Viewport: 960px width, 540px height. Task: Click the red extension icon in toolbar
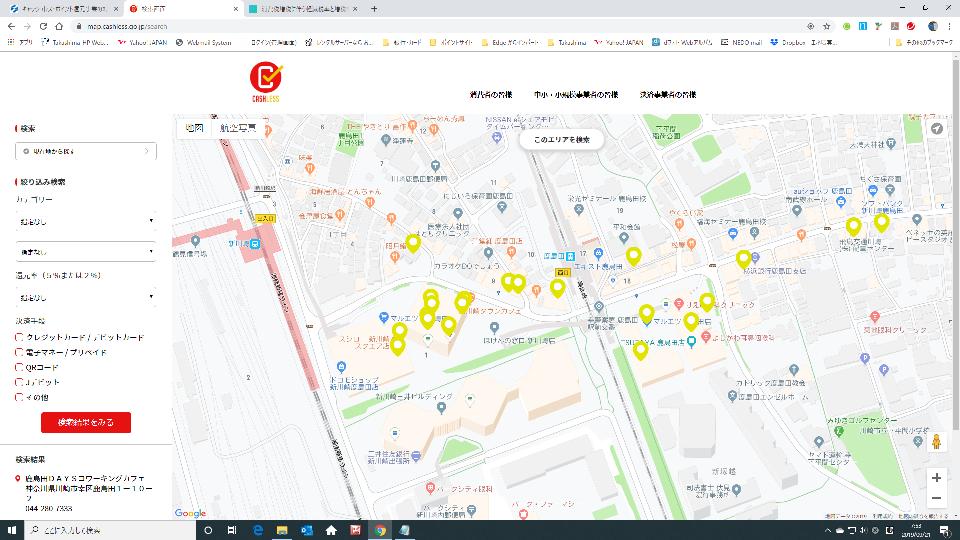click(910, 26)
